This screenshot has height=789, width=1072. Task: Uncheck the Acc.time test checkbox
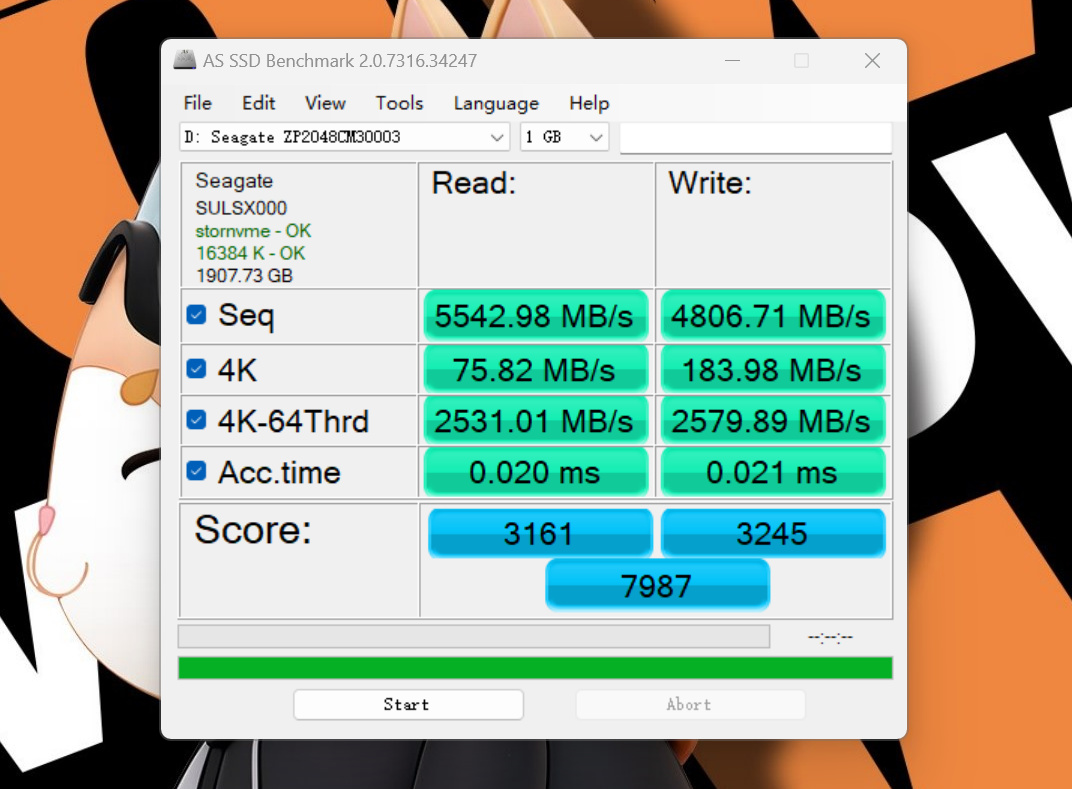click(x=196, y=471)
